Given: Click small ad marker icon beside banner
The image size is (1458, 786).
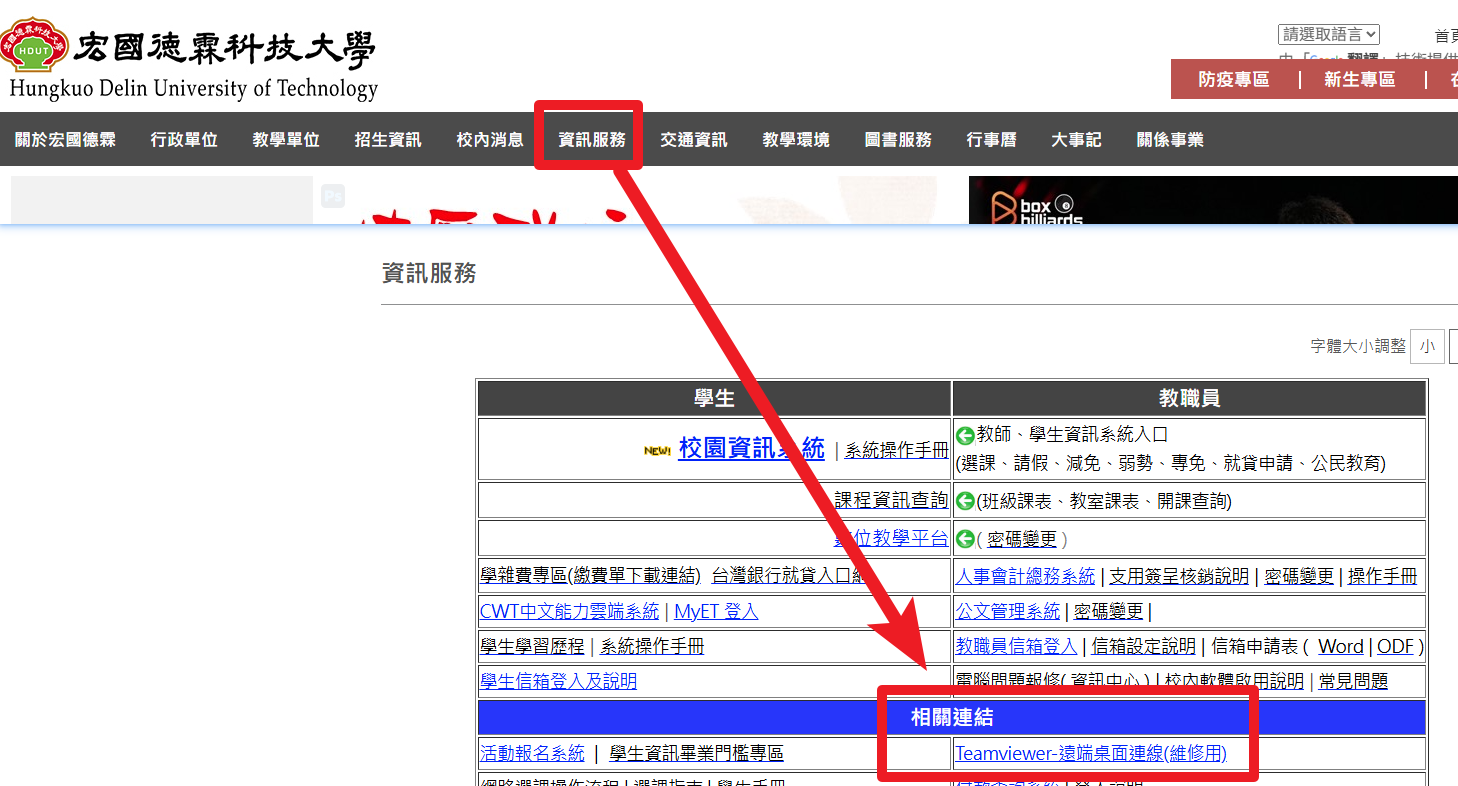Looking at the screenshot, I should pos(333,196).
